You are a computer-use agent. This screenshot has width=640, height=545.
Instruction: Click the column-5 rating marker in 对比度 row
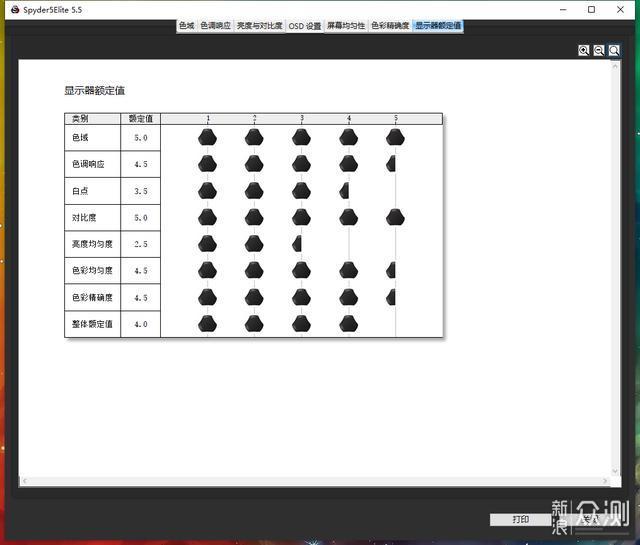(395, 217)
